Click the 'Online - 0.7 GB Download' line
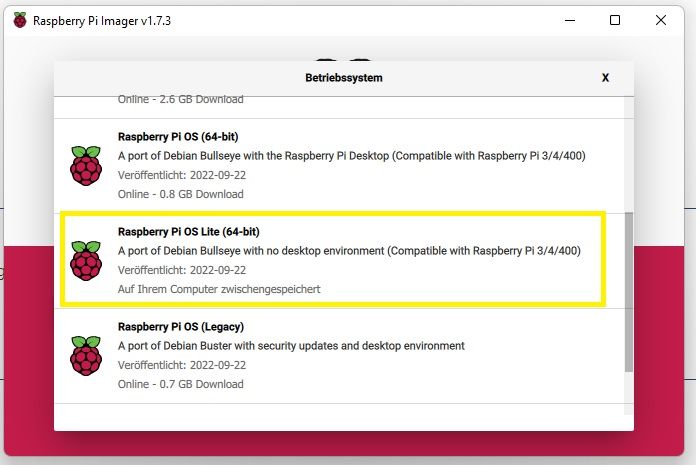Viewport: 700px width, 467px height. coord(180,384)
